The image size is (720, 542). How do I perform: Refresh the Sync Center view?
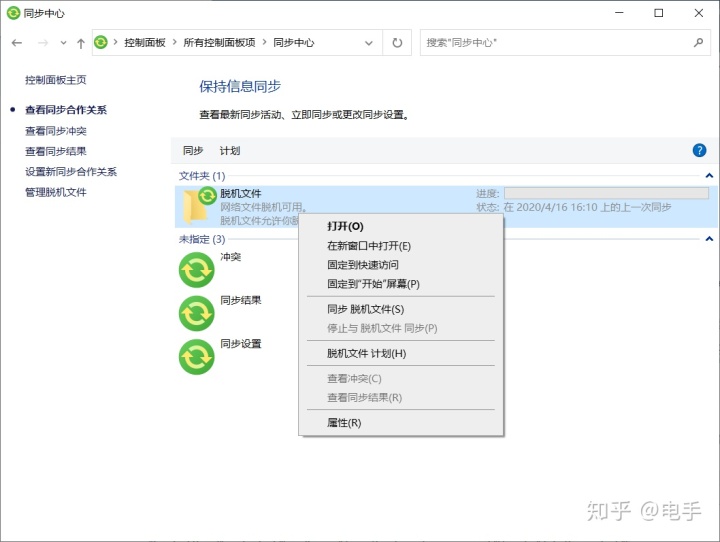point(397,43)
